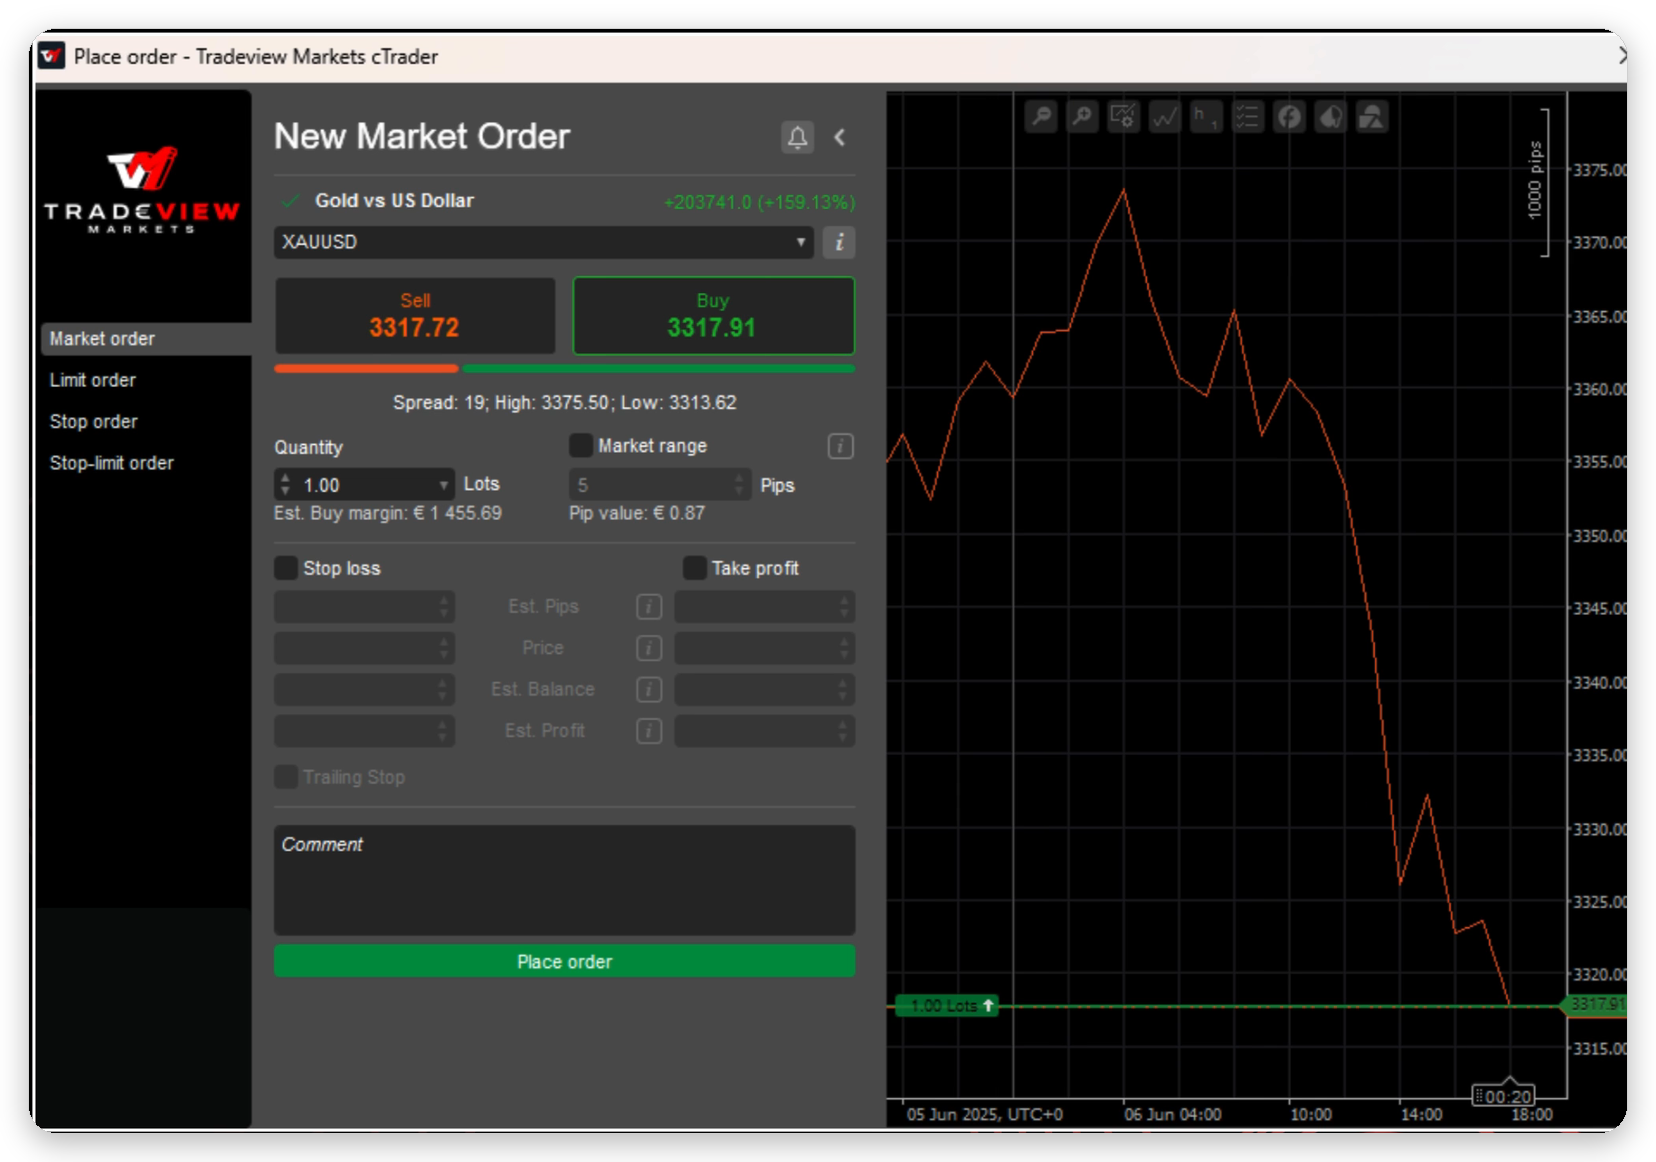Click info icon beside Est. Pips
This screenshot has width=1656, height=1162.
[x=649, y=607]
